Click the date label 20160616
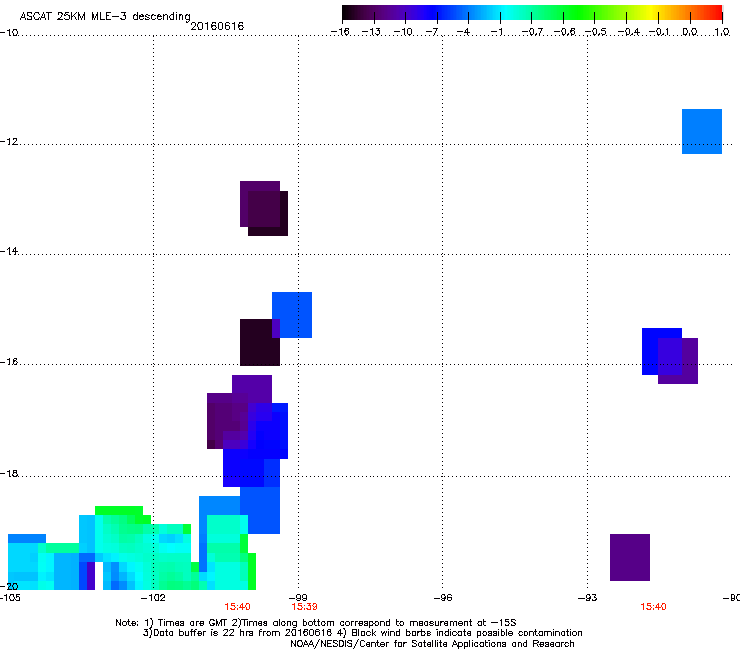The height and width of the screenshot is (650, 740). (217, 26)
